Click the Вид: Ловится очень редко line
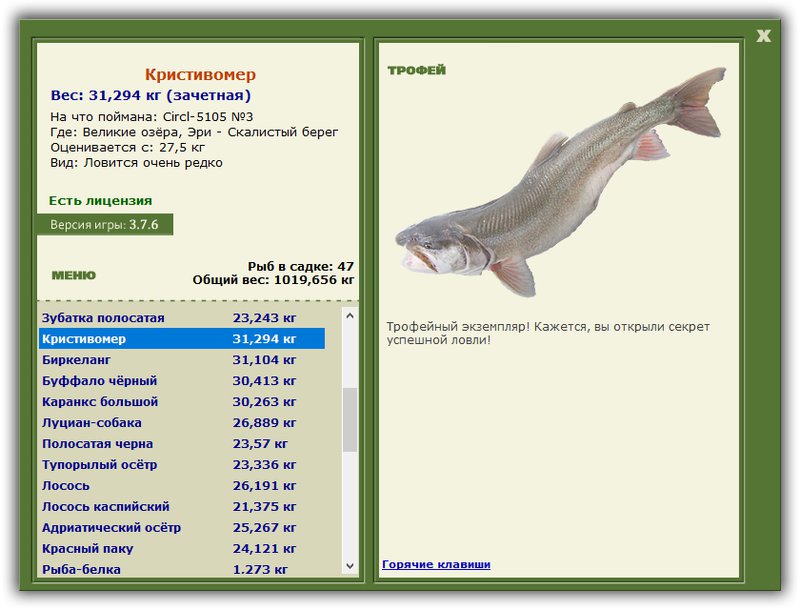800x610 pixels. point(136,163)
